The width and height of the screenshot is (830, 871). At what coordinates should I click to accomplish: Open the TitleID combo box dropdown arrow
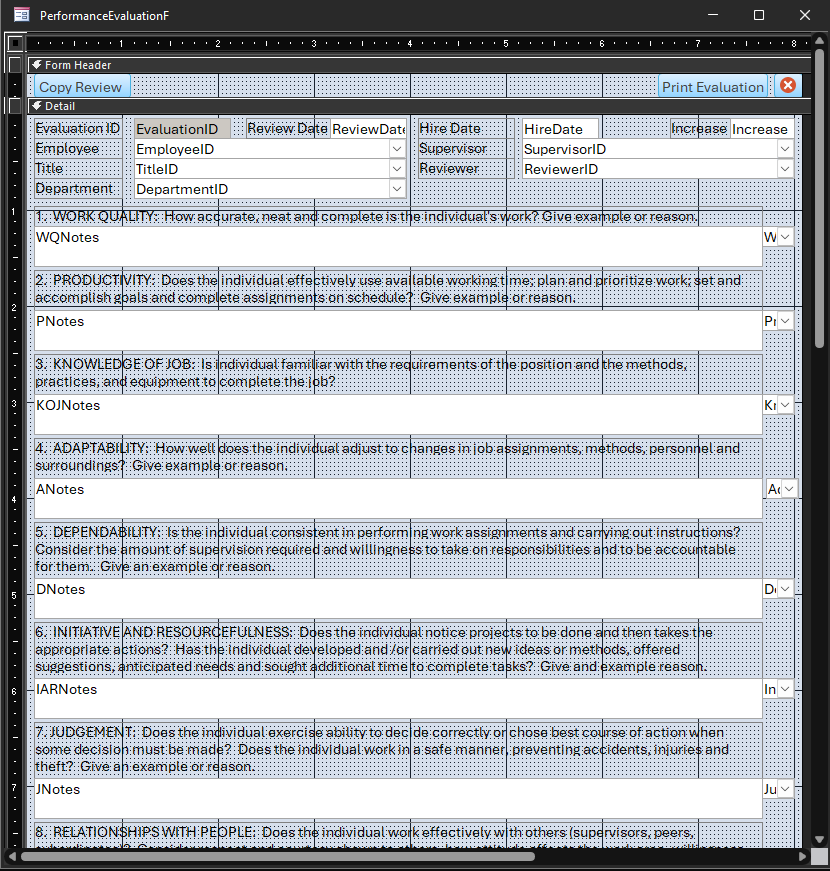pyautogui.click(x=397, y=169)
